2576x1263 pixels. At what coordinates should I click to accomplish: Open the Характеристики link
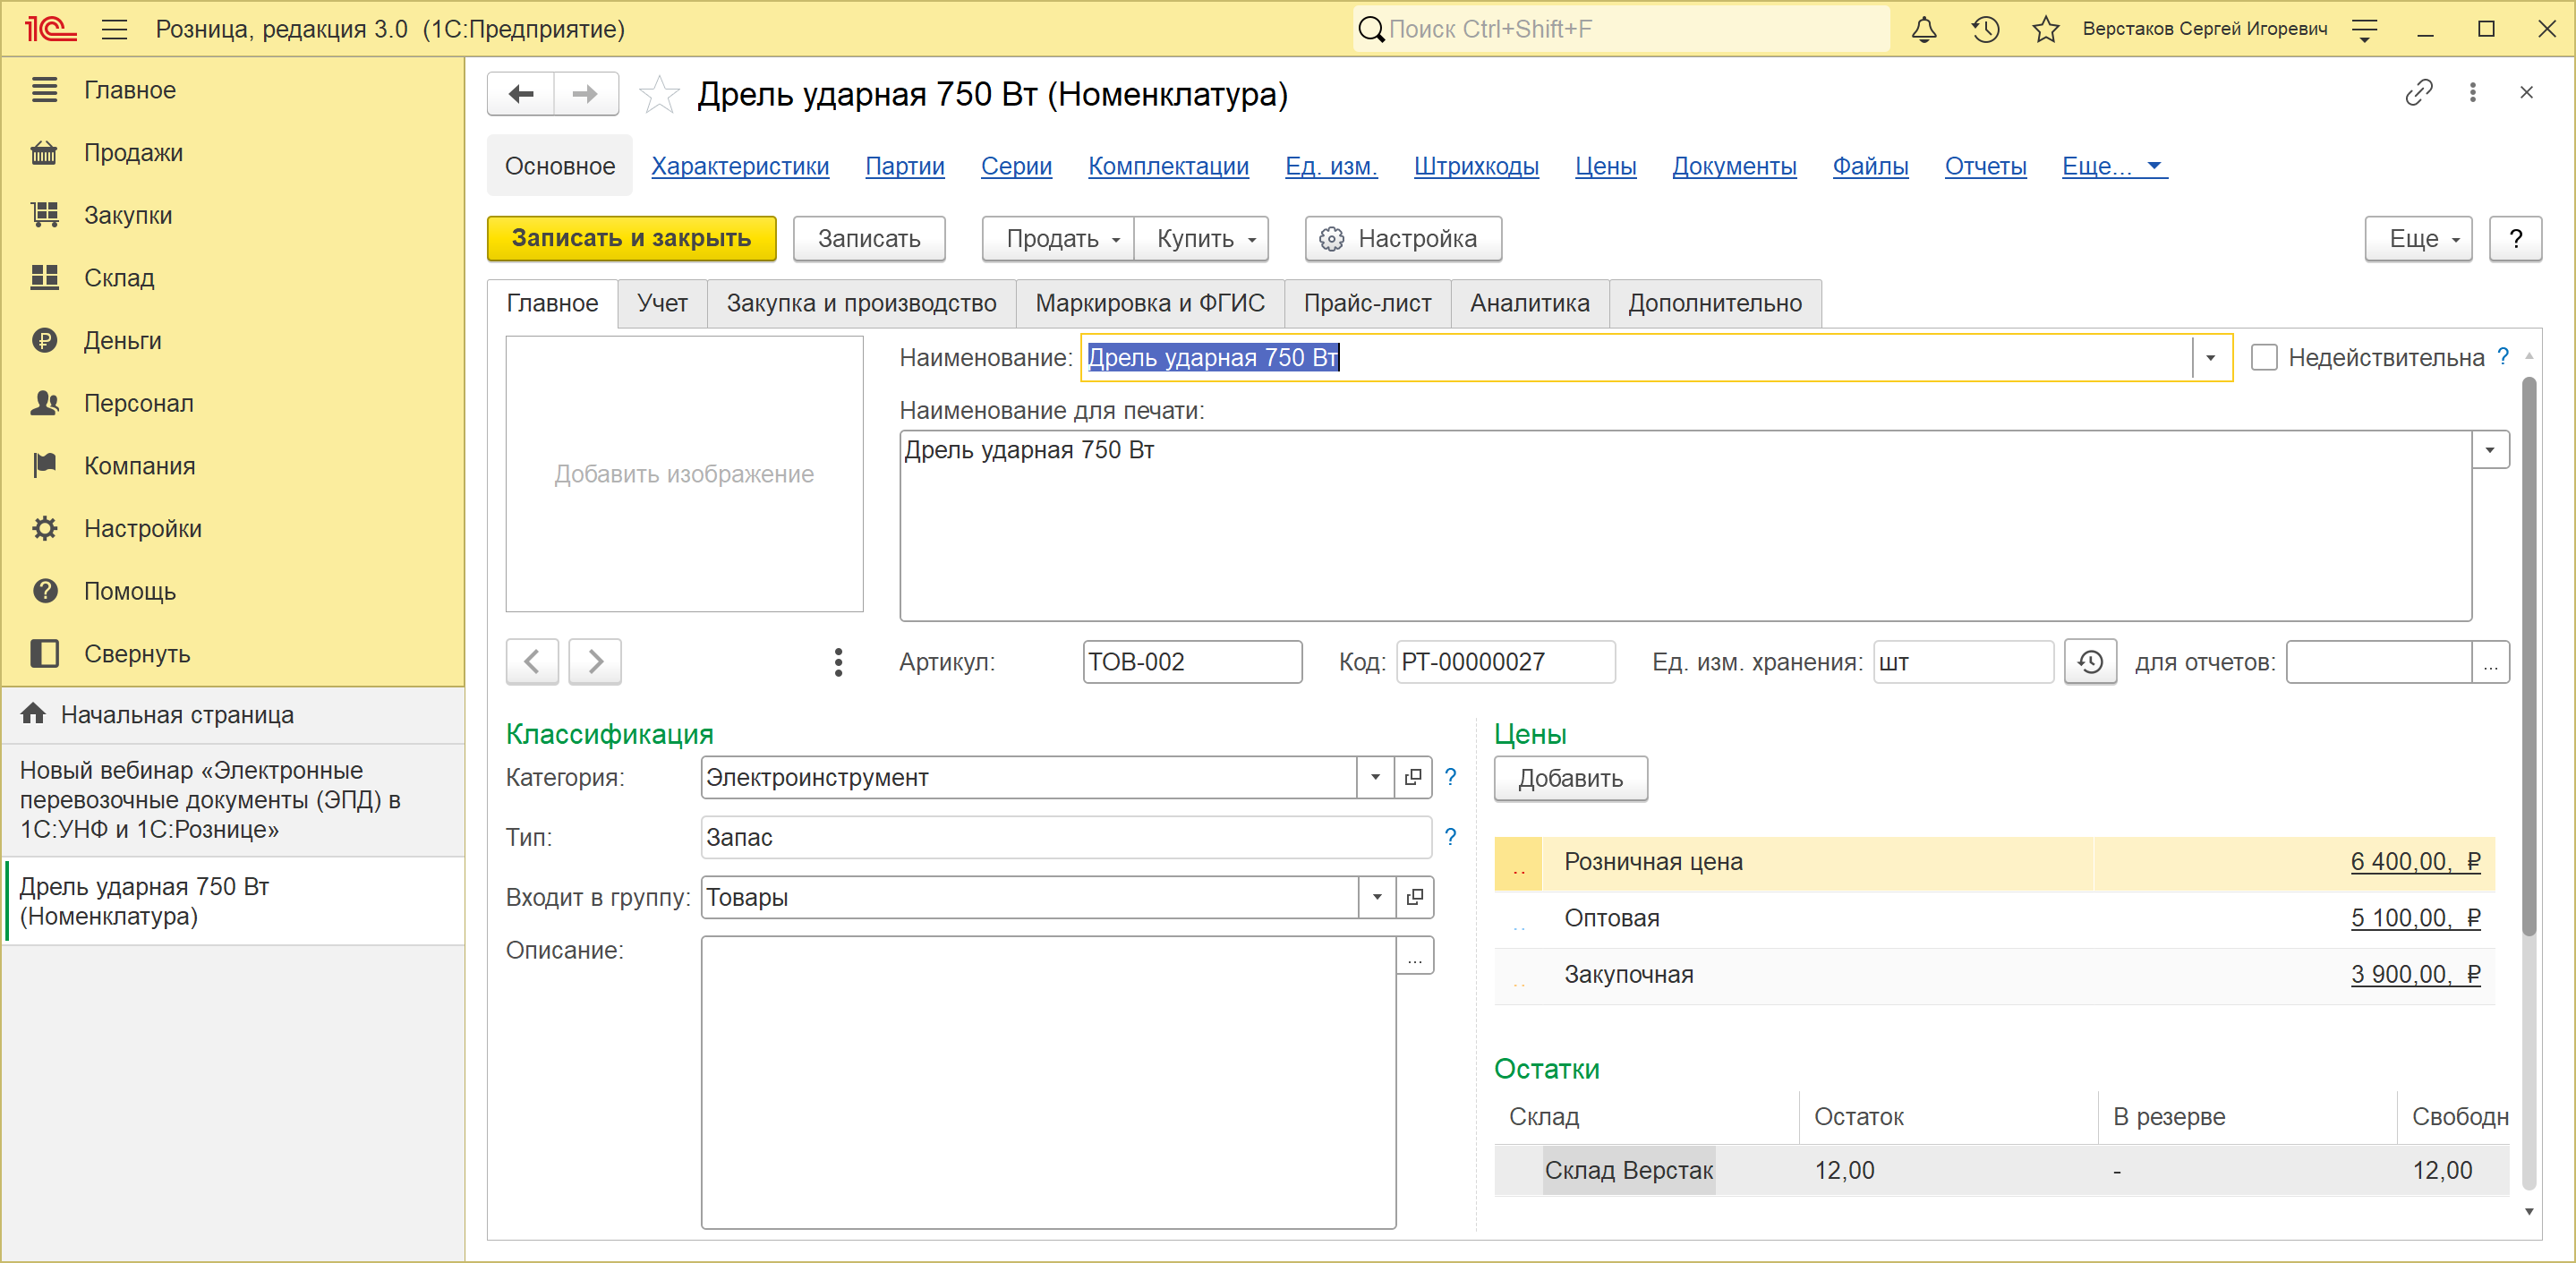[x=740, y=166]
